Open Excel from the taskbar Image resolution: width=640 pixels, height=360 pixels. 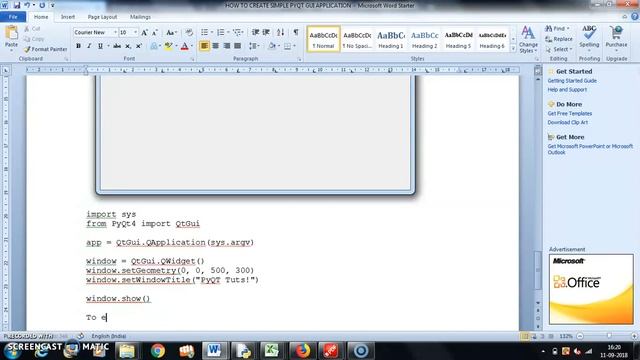pyautogui.click(x=271, y=351)
